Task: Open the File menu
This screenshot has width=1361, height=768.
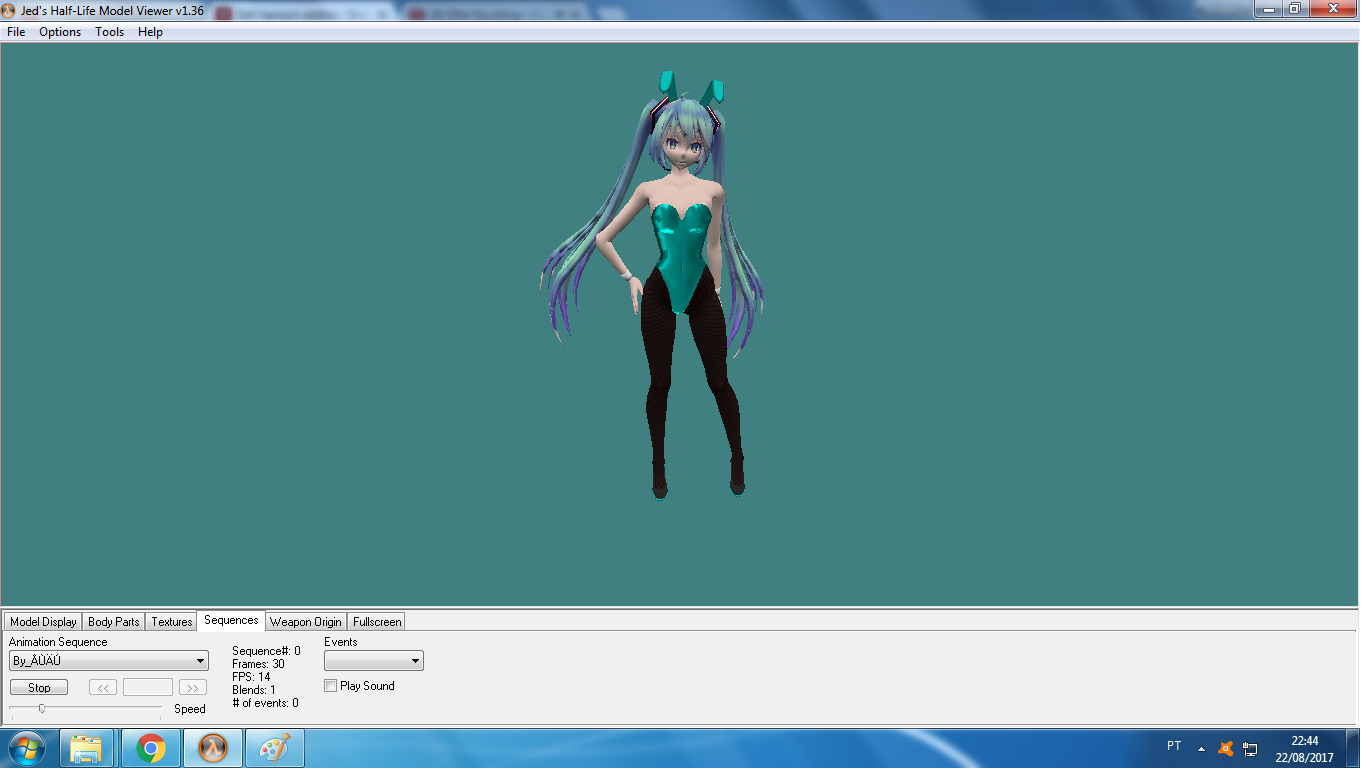Action: [x=16, y=32]
